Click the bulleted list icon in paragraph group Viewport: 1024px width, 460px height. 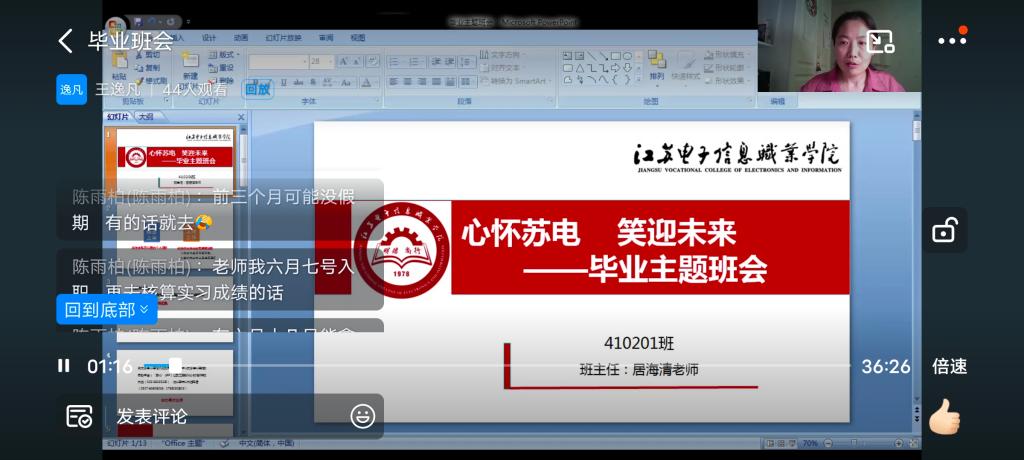tap(394, 62)
